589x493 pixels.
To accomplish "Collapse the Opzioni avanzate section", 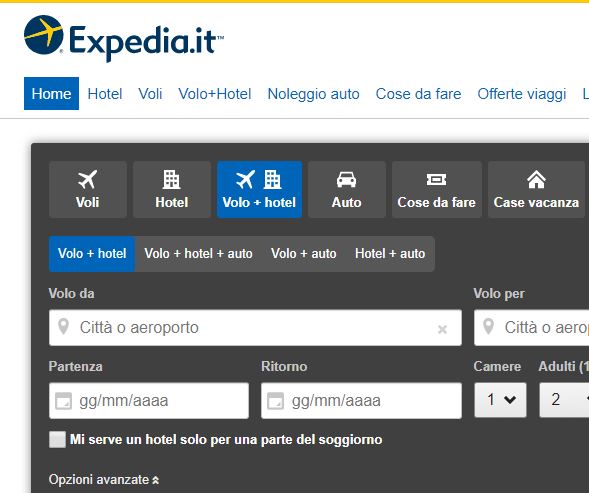I will click(104, 480).
